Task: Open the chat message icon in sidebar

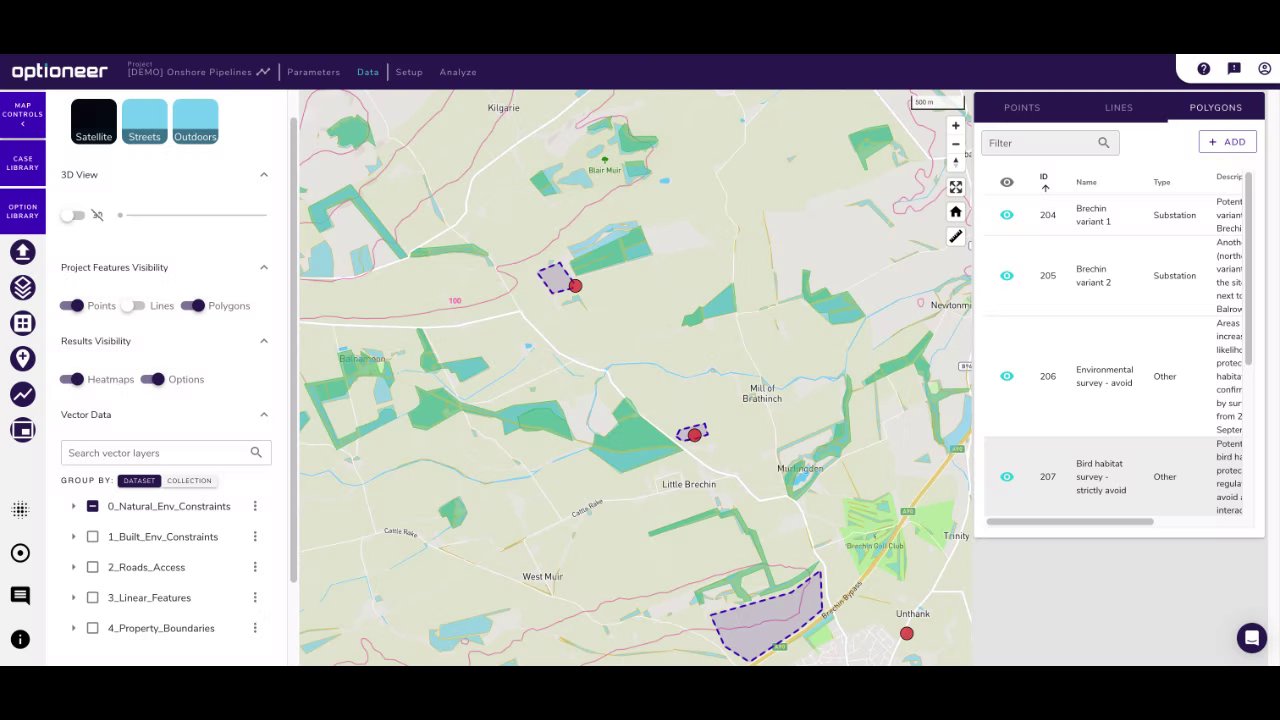Action: tap(20, 596)
